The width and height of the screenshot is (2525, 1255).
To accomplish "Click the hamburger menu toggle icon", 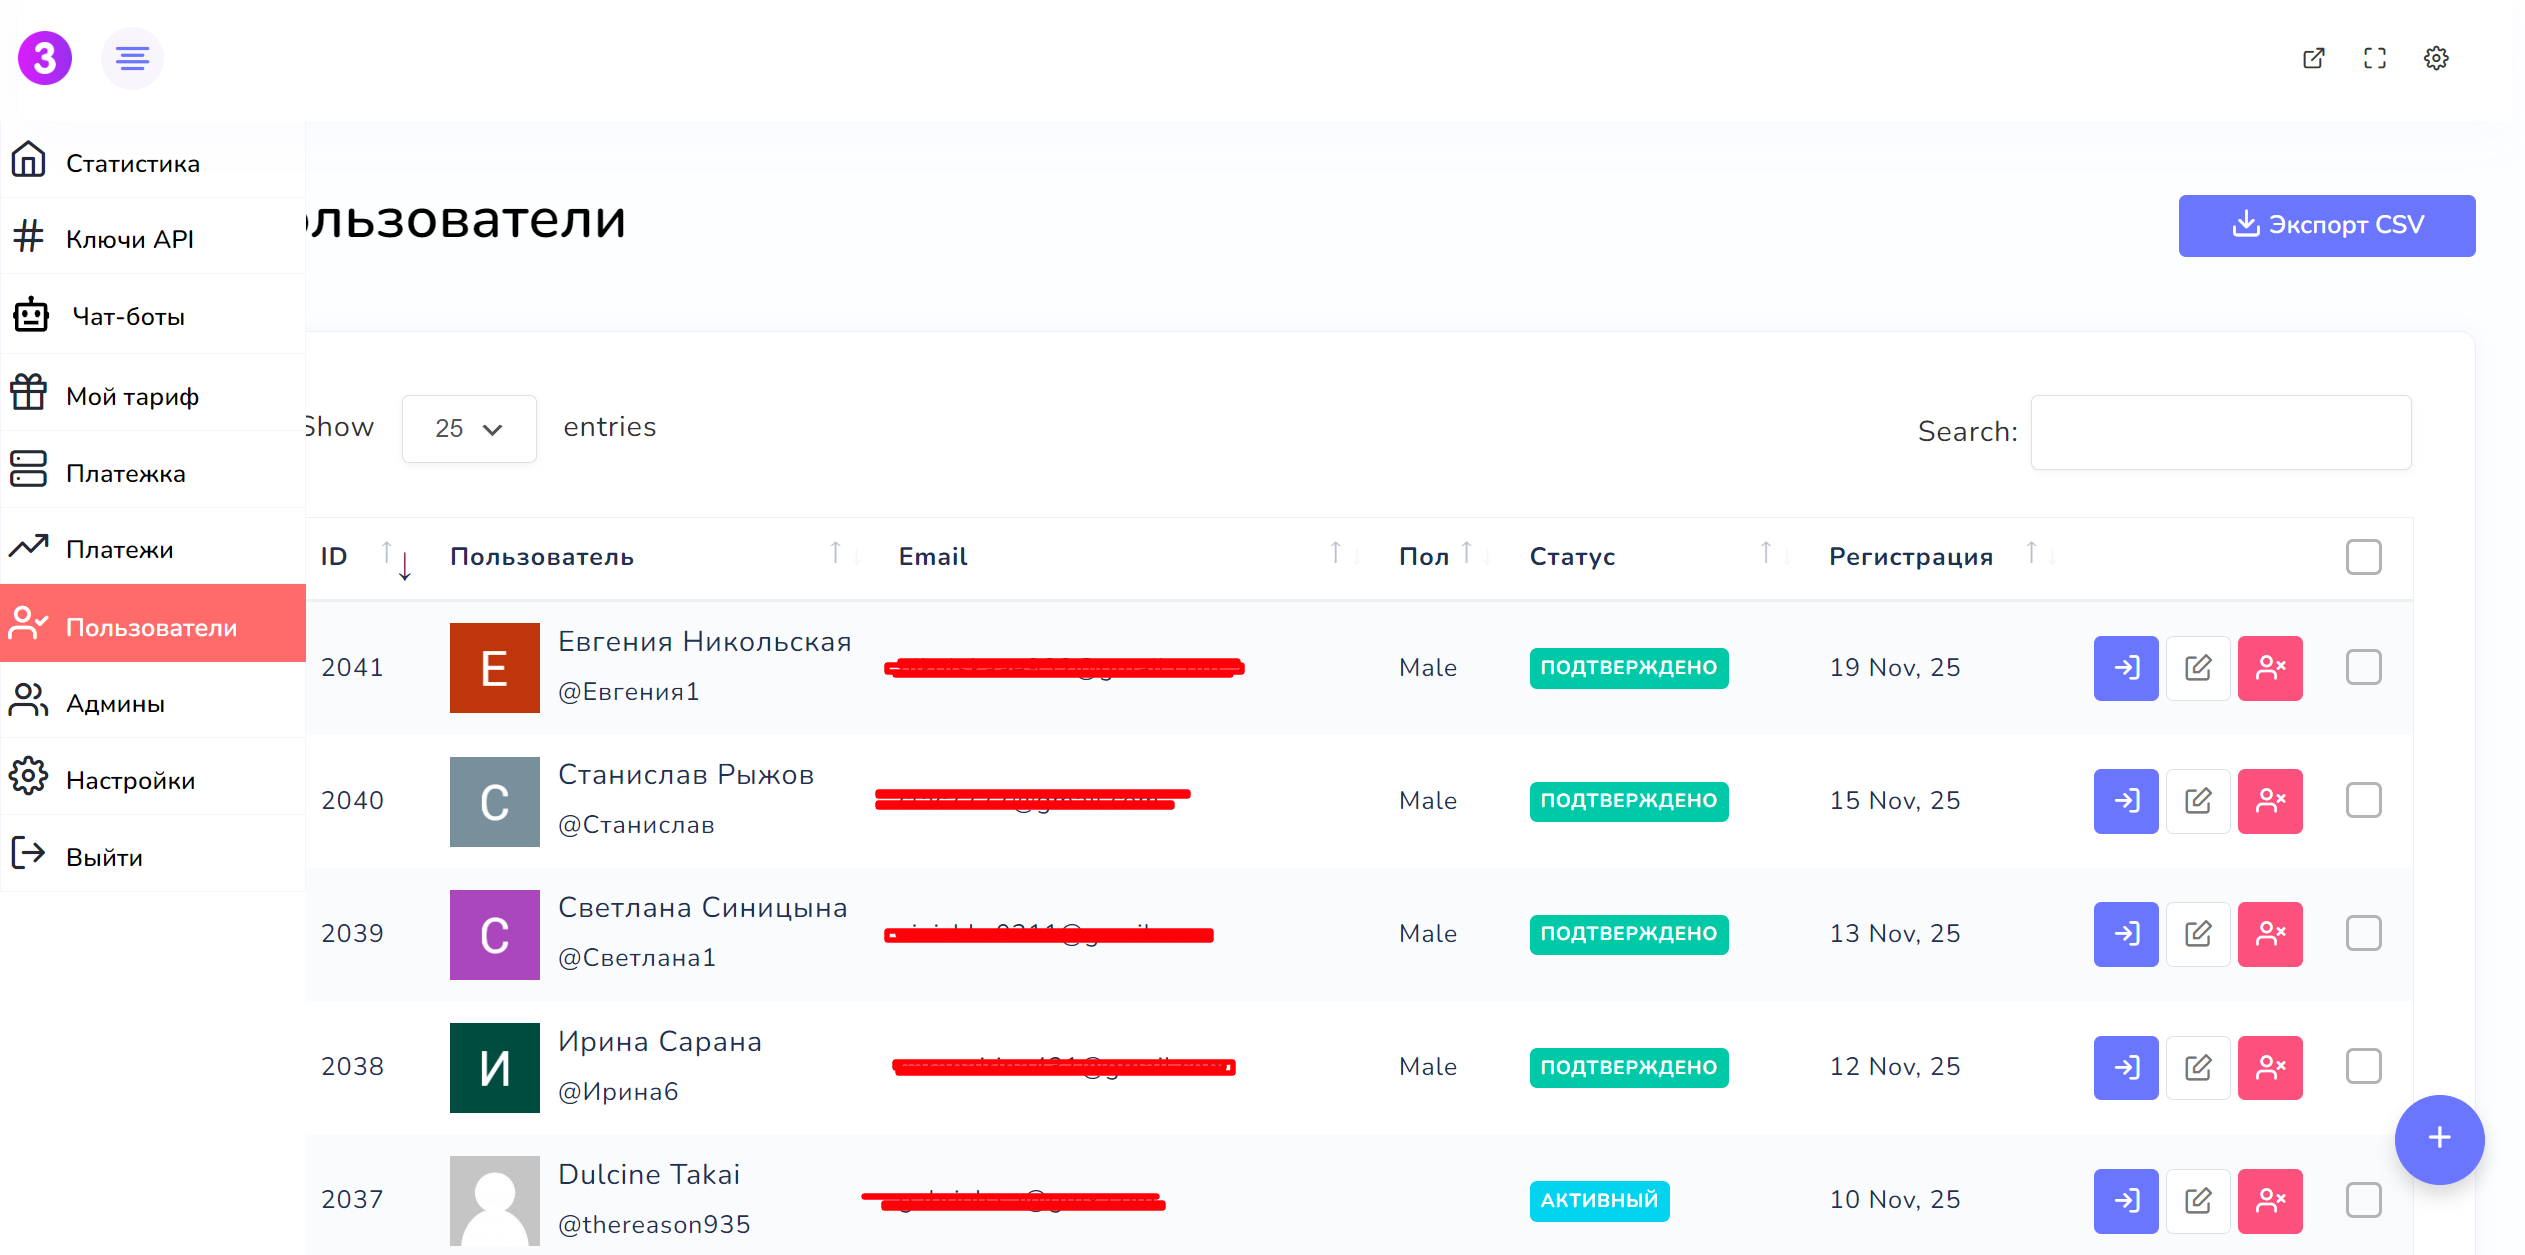I will (x=132, y=58).
